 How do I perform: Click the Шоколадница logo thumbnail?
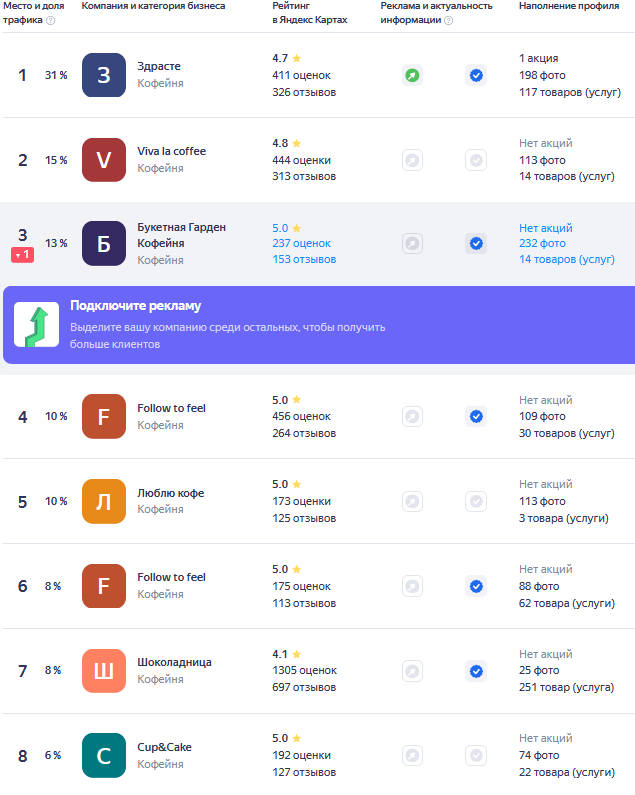coord(104,671)
